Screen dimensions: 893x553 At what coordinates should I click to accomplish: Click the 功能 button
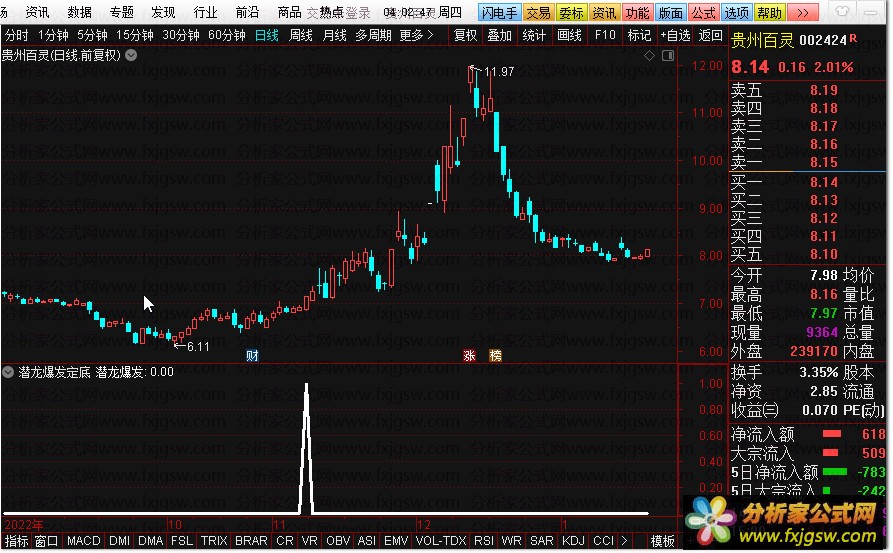pos(637,13)
